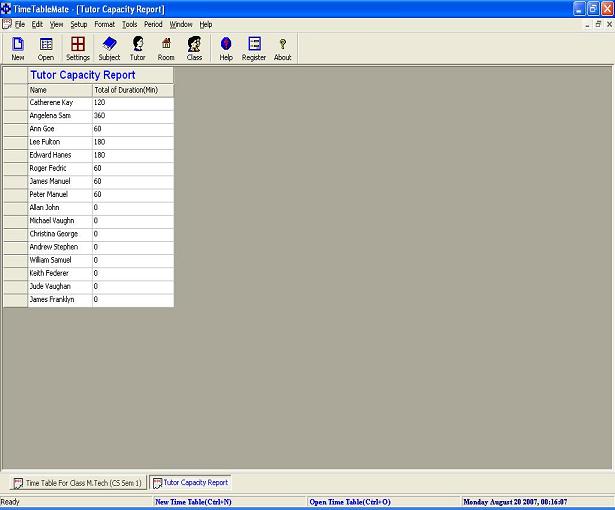This screenshot has height=510, width=615.
Task: Open the Room toolbar icon
Action: coord(166,48)
